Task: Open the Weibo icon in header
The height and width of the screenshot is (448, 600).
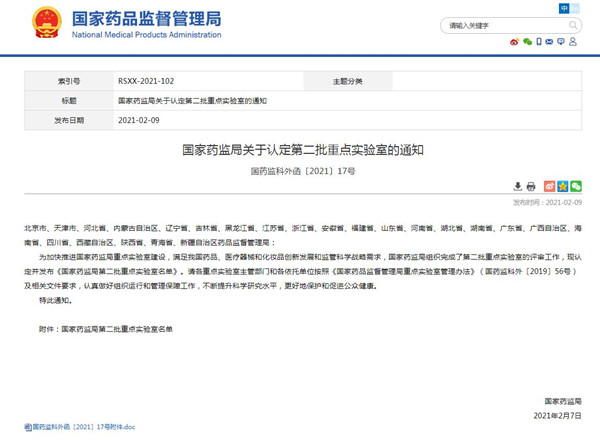Action: [x=515, y=42]
